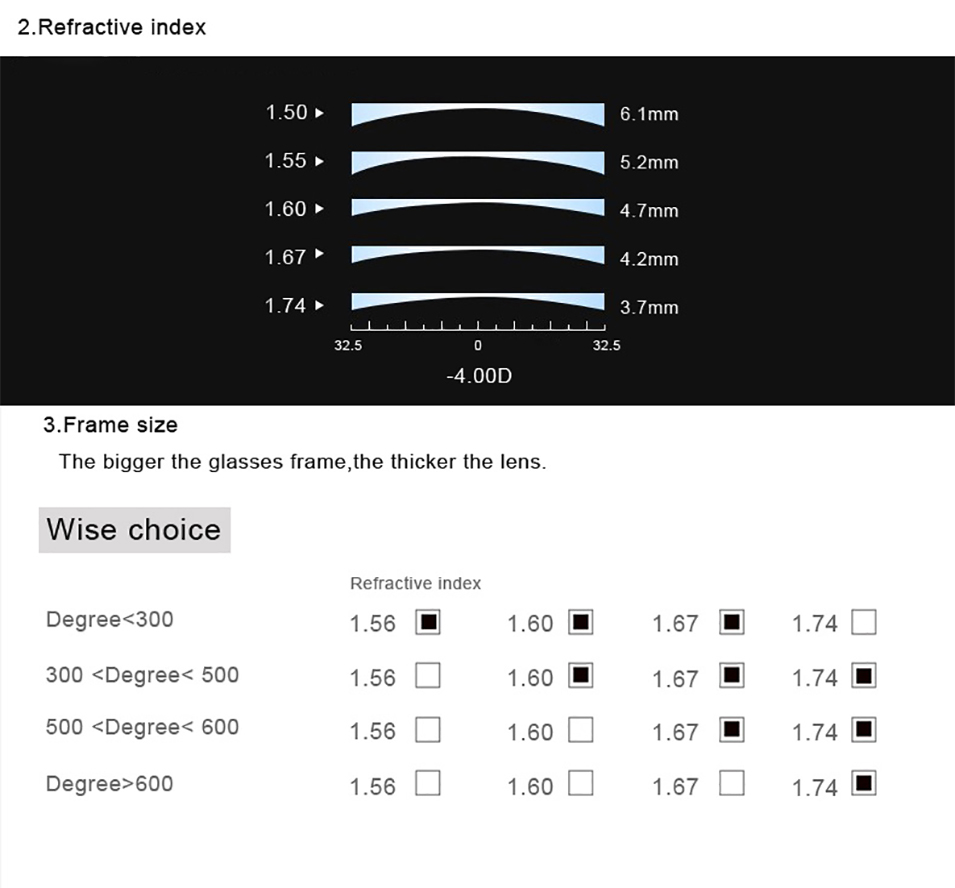Toggle 1.60 checkbox in Degree<300 row
955x888 pixels.
[580, 623]
